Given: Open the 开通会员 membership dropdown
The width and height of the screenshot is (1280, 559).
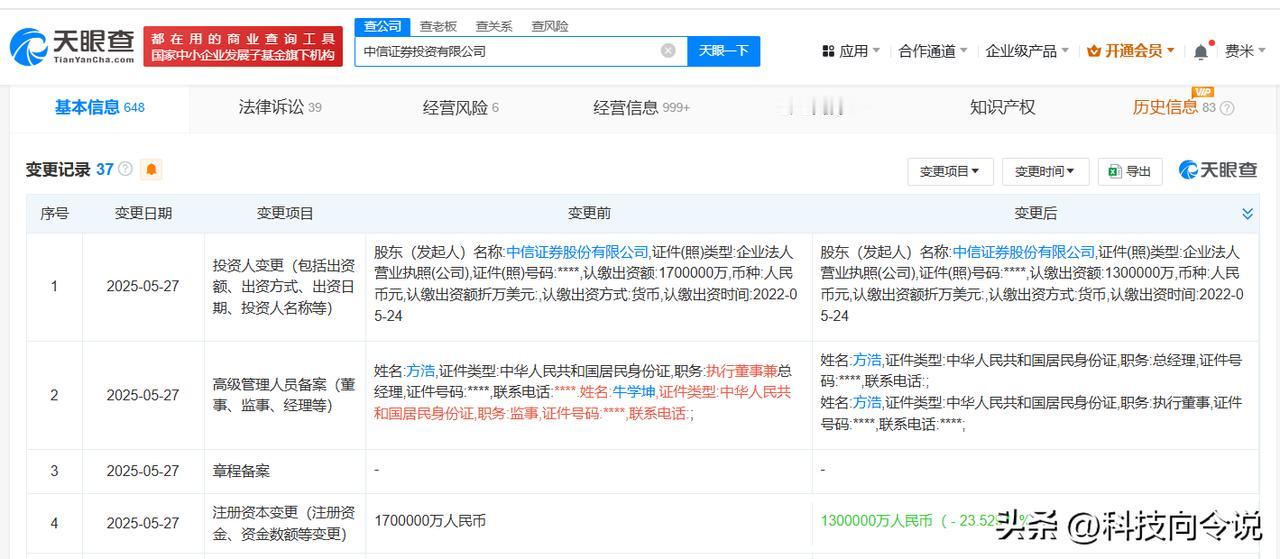Looking at the screenshot, I should [1131, 51].
